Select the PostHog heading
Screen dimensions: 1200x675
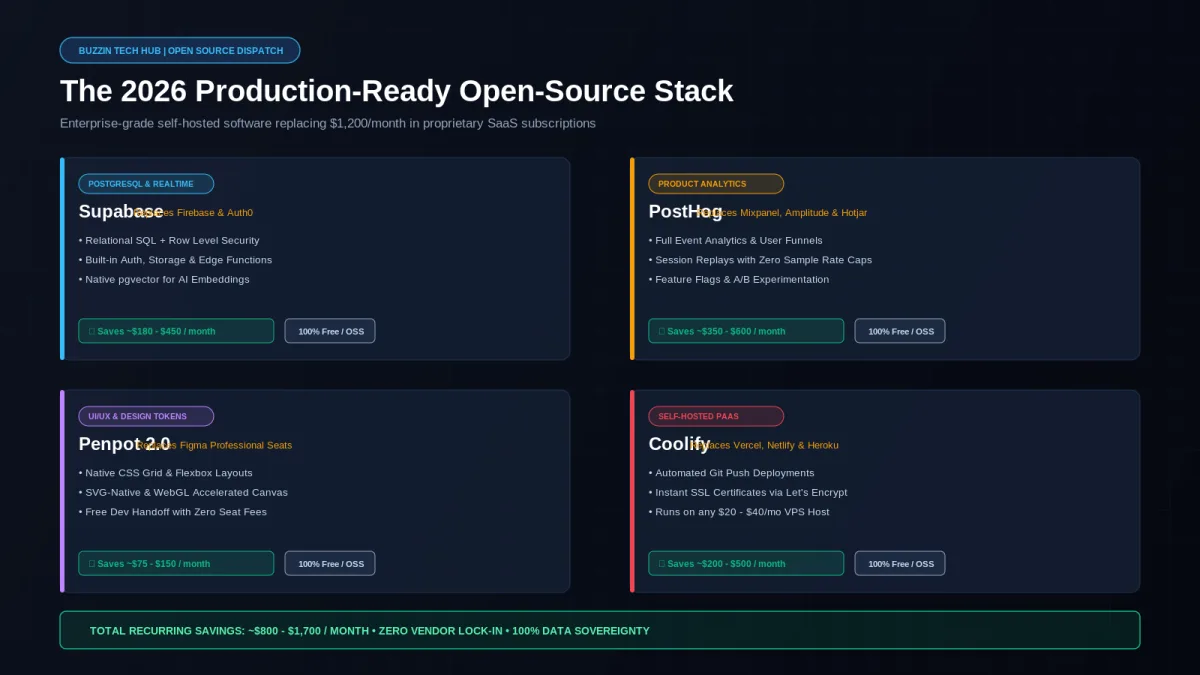click(686, 212)
